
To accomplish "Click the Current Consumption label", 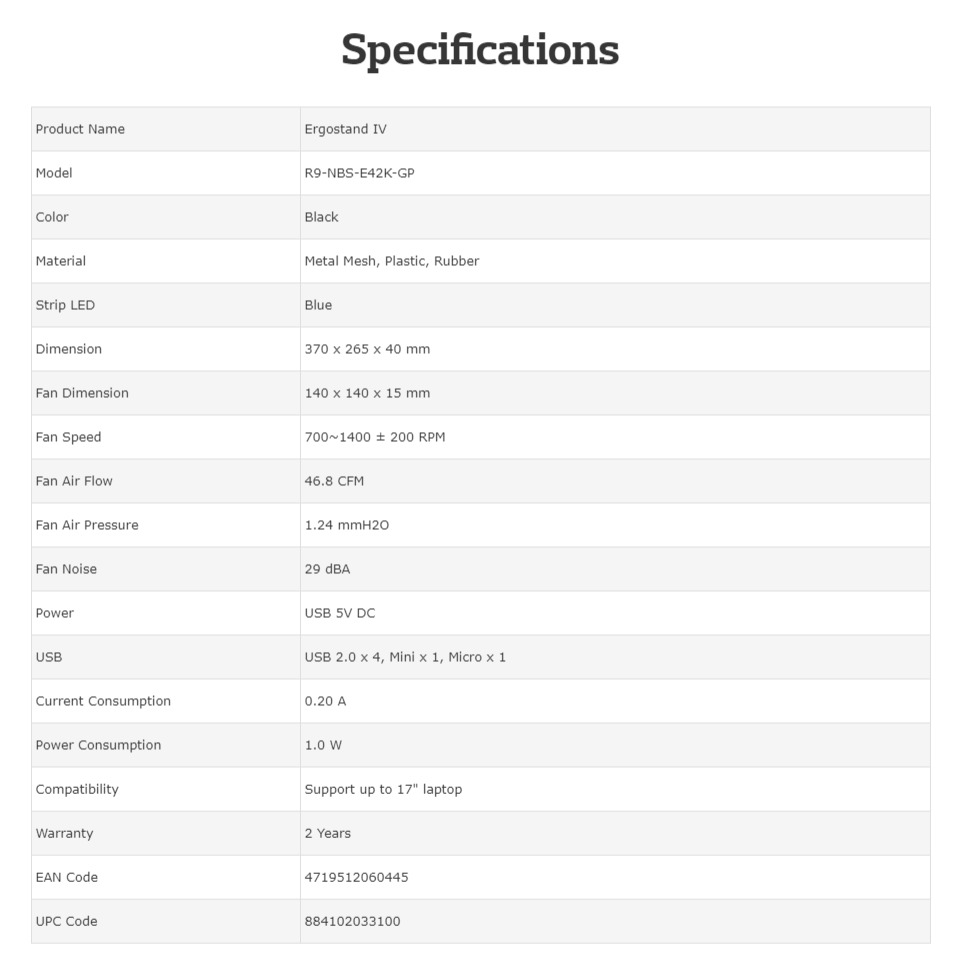I will (x=103, y=701).
